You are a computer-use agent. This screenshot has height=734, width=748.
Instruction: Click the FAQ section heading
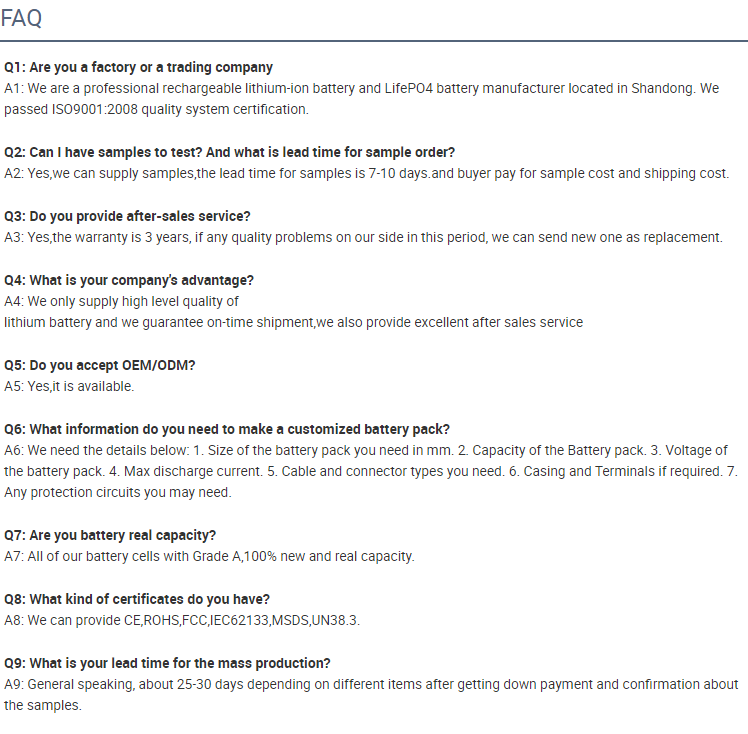[x=21, y=19]
